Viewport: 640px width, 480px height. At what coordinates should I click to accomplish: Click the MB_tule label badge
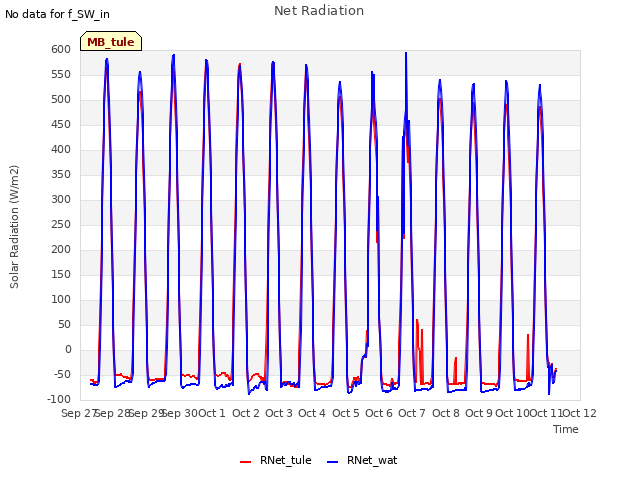tap(111, 41)
